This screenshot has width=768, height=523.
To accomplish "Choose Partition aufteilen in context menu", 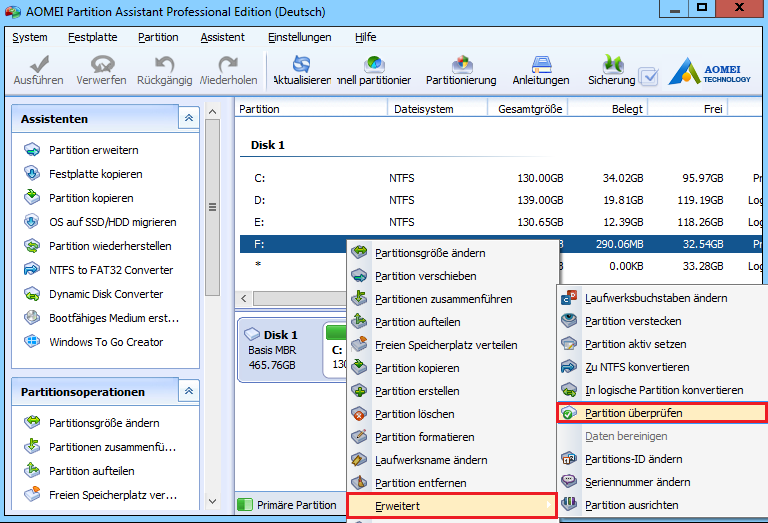I will (453, 322).
